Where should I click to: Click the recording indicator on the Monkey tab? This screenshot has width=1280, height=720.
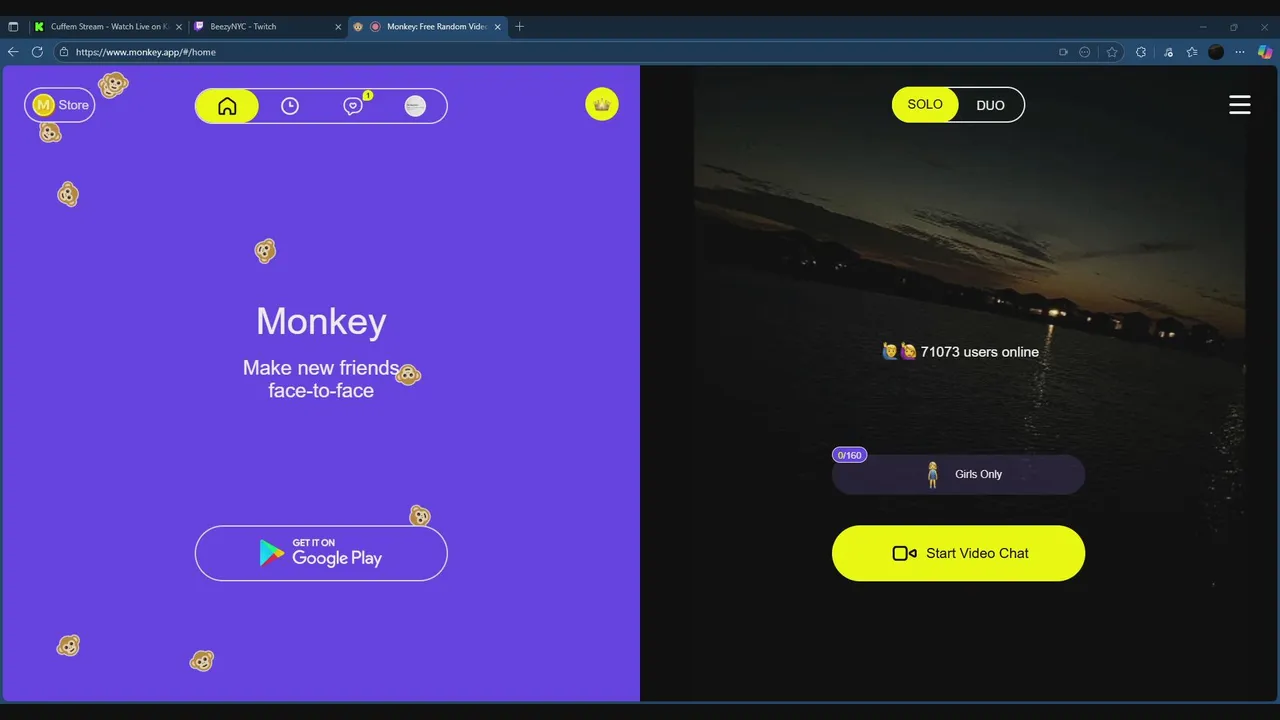tap(376, 27)
